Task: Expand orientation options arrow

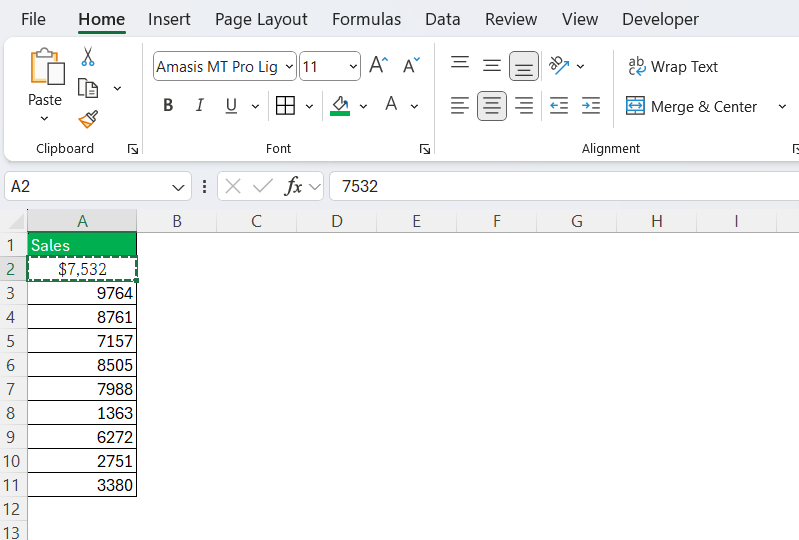Action: coord(580,67)
